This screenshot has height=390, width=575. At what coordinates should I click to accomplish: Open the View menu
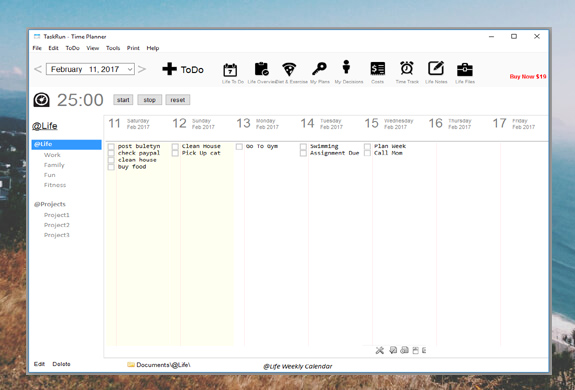(93, 48)
